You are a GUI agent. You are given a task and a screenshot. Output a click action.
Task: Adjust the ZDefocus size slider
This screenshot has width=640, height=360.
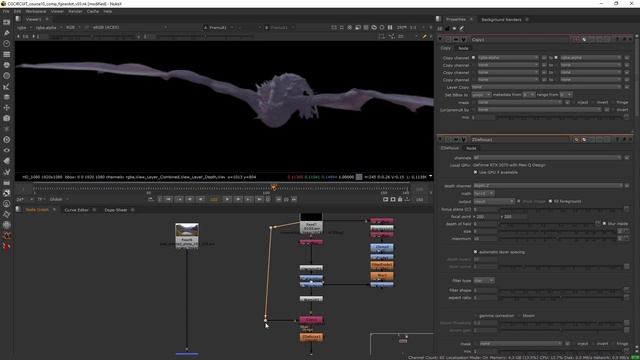pos(558,231)
